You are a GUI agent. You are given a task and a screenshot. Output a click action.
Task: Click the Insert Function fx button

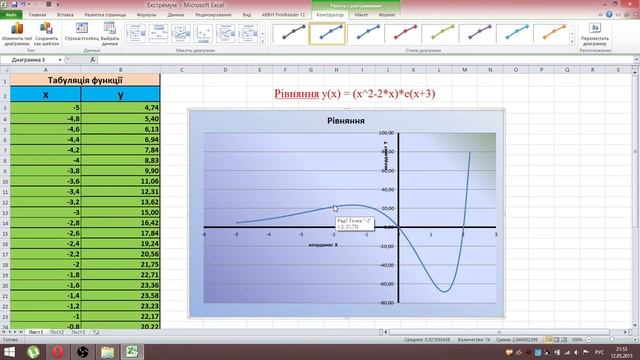[93, 60]
